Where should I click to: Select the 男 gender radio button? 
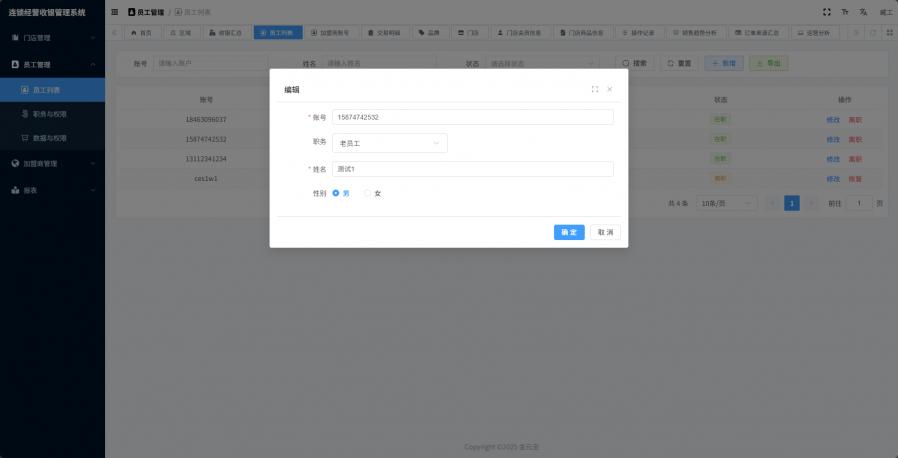[336, 193]
